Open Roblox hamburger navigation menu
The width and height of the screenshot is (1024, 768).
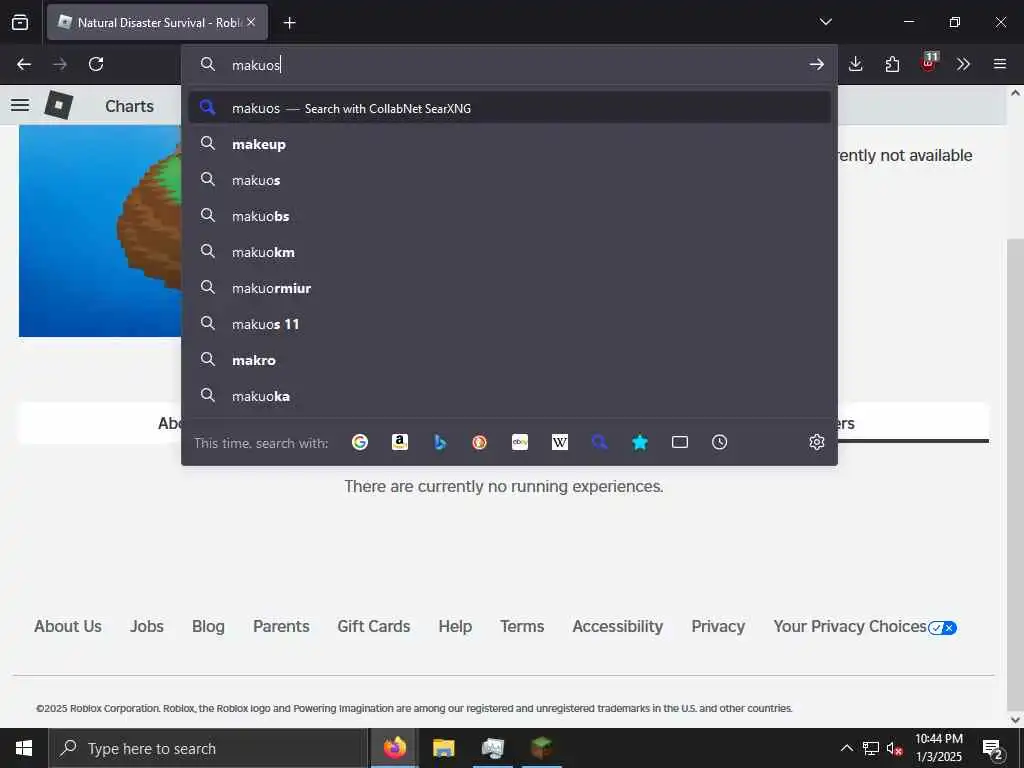click(x=20, y=105)
